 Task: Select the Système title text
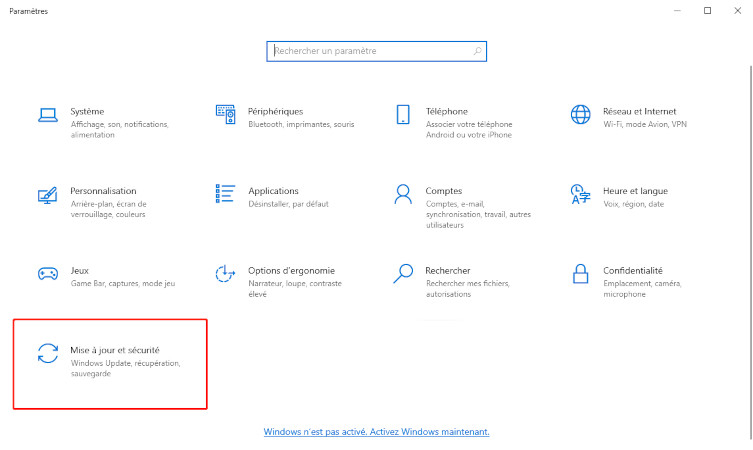87,111
